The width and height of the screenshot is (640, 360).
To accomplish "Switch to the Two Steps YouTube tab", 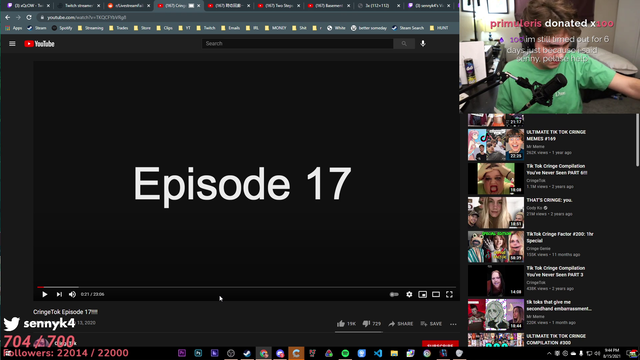I will point(278,6).
